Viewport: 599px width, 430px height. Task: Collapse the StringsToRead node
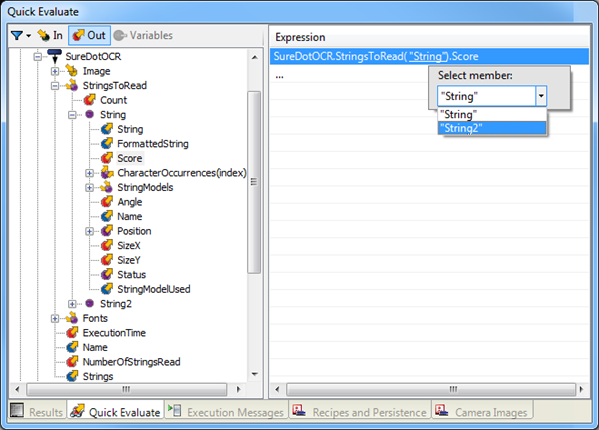coord(55,86)
